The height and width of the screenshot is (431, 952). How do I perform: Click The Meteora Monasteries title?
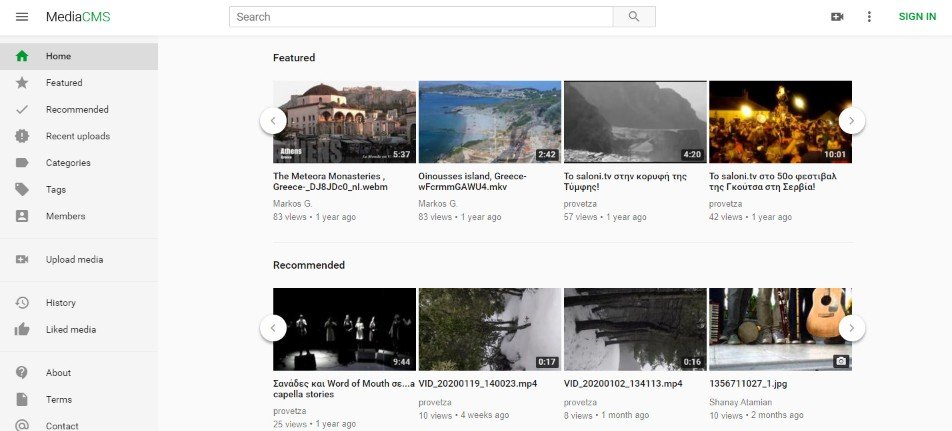330,182
